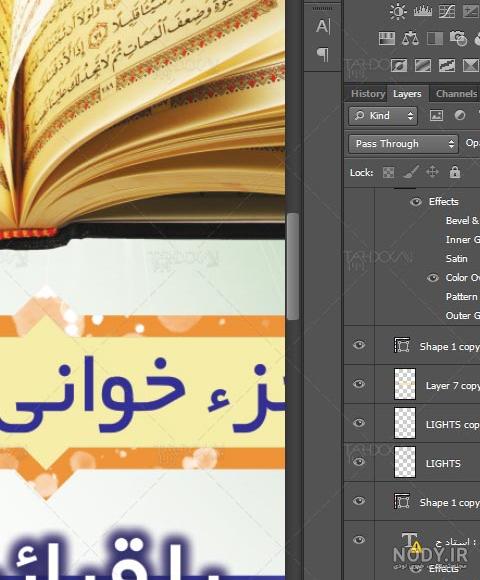This screenshot has height=580, width=480.
Task: Hide the Arabic text layer
Action: (359, 540)
